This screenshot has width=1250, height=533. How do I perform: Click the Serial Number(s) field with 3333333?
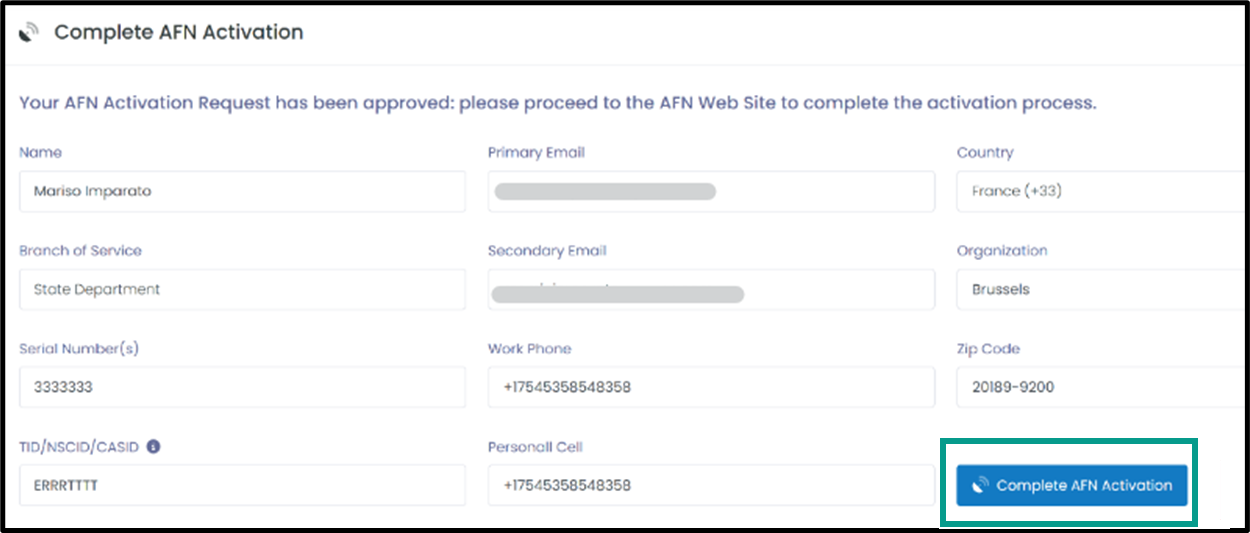point(242,387)
